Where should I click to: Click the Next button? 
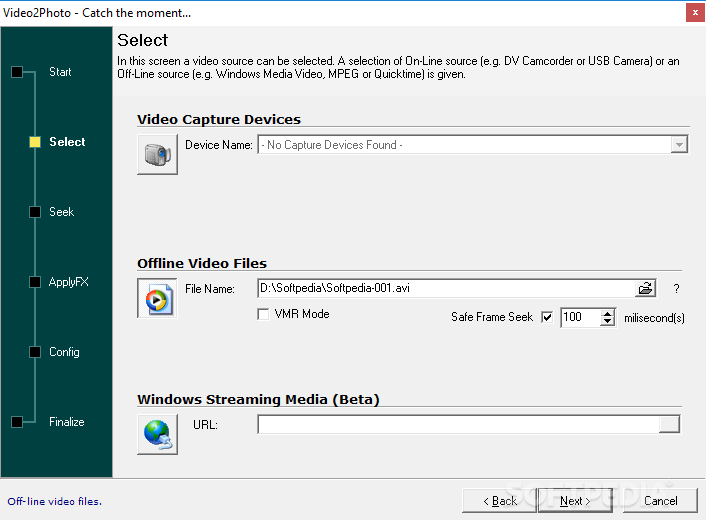click(x=575, y=501)
